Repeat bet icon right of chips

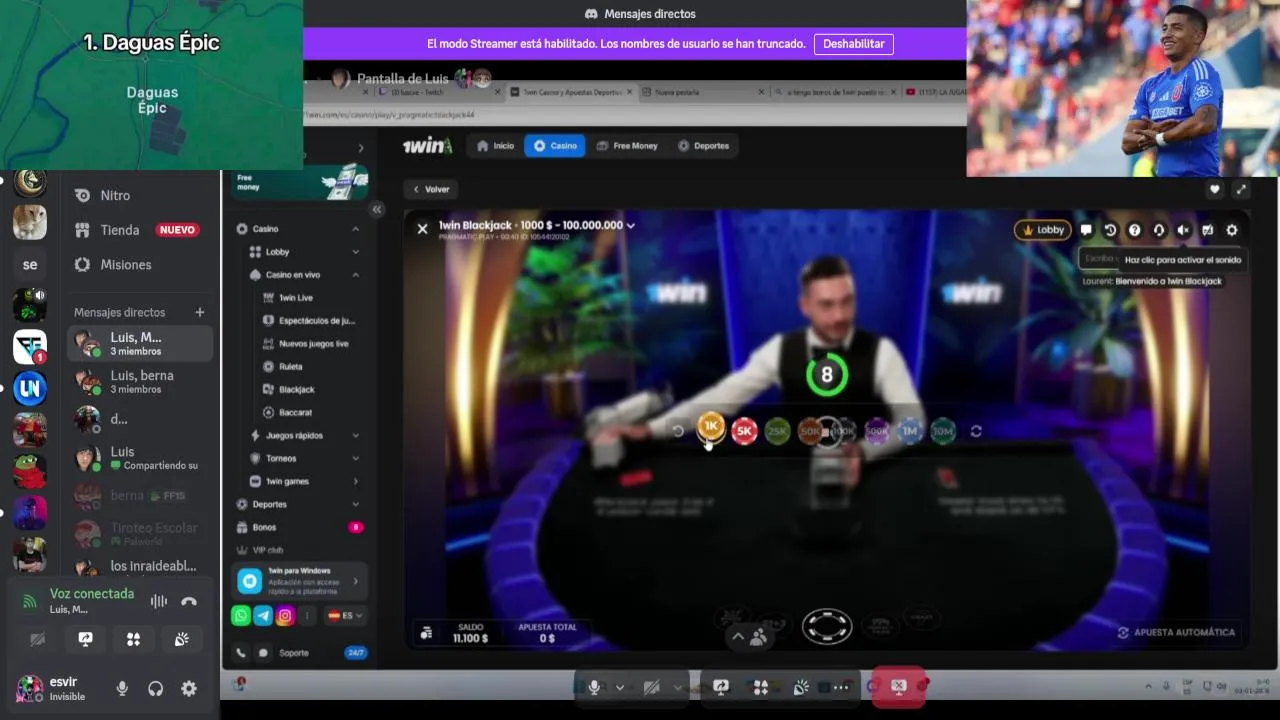coord(976,431)
